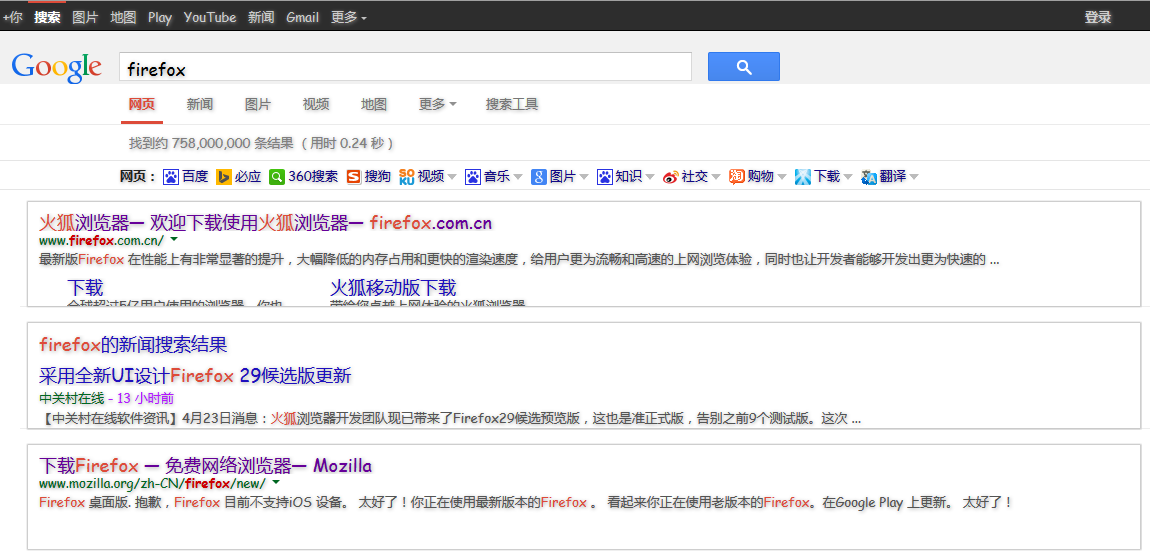Click the blue magnifier search button
The width and height of the screenshot is (1150, 555).
click(x=743, y=67)
